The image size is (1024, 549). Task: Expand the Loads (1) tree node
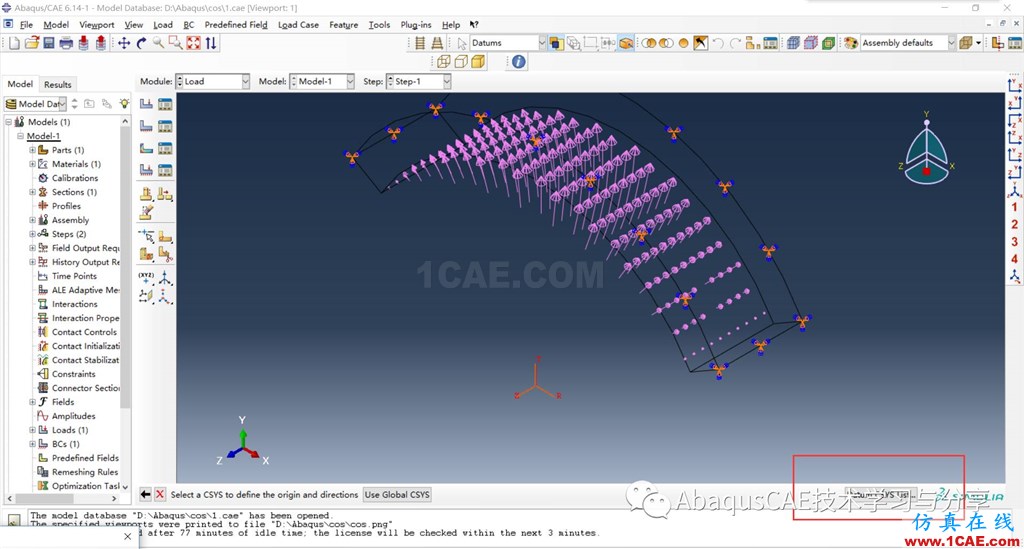tap(32, 430)
